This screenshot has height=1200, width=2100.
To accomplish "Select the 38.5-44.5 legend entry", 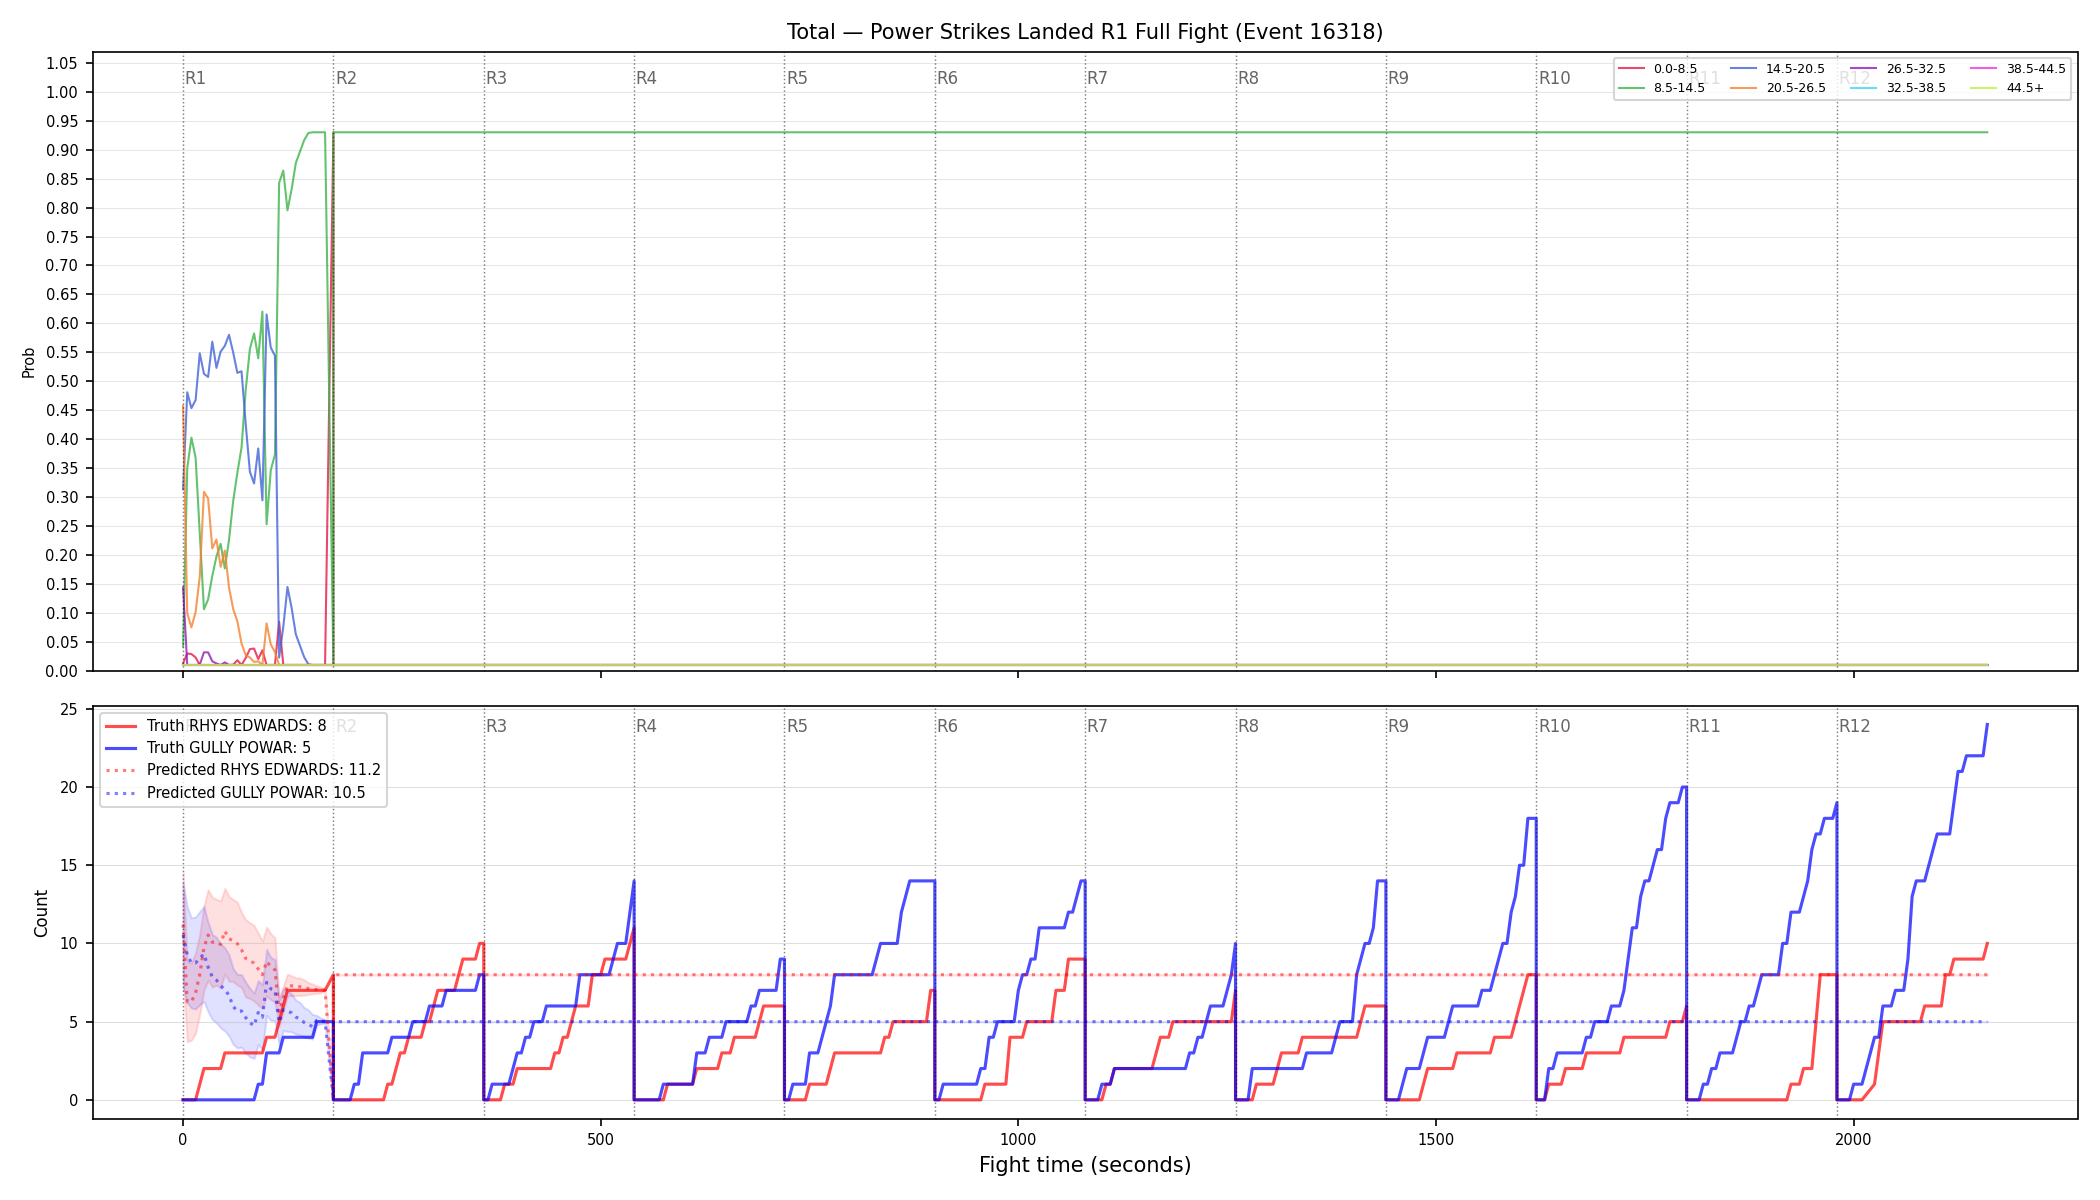I will coord(2018,69).
